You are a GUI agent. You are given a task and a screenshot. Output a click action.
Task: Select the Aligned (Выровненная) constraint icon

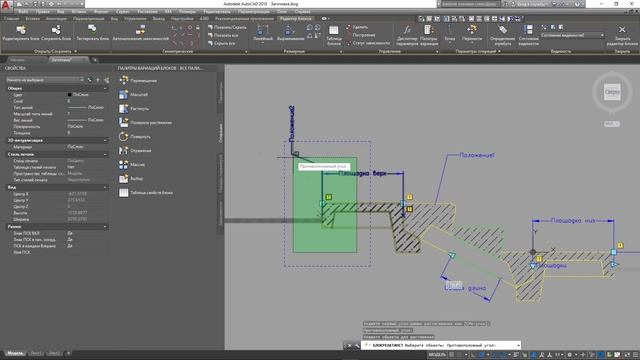pos(290,30)
